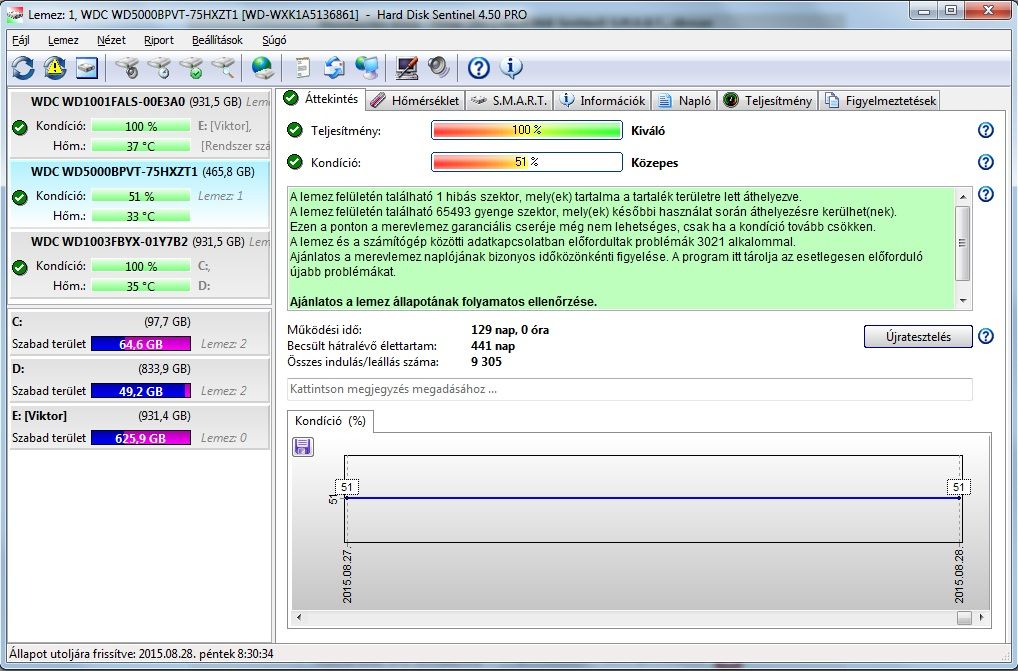Select the Kondíció (%) chart tab
Image resolution: width=1018 pixels, height=671 pixels.
click(x=330, y=421)
